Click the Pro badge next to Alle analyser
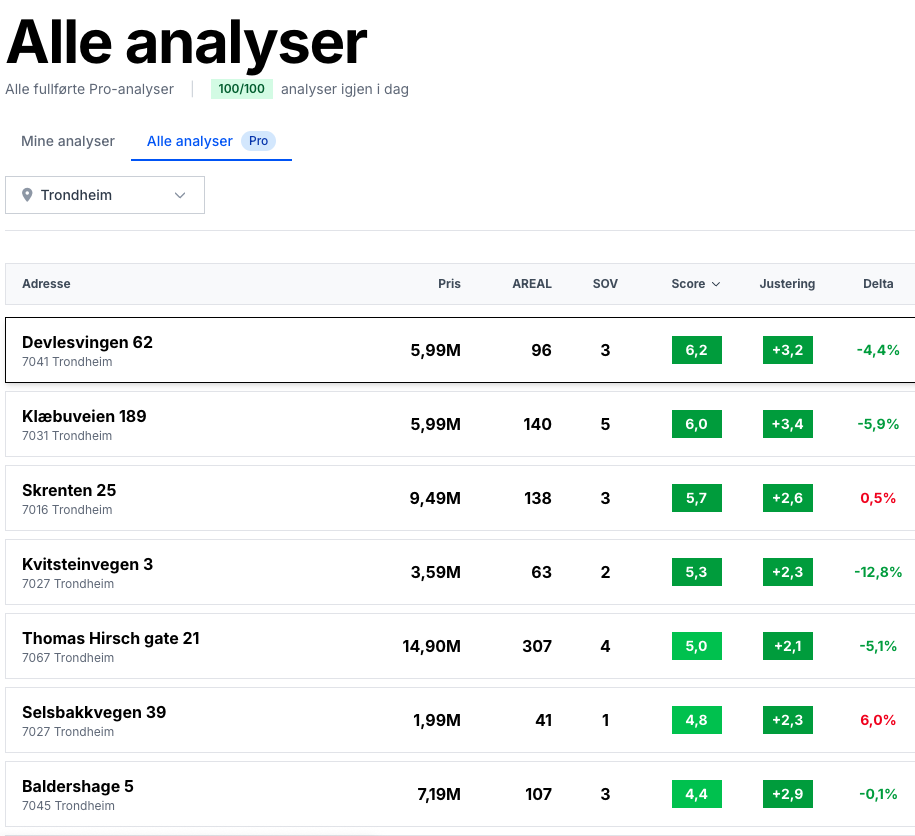The image size is (915, 836). coord(258,141)
